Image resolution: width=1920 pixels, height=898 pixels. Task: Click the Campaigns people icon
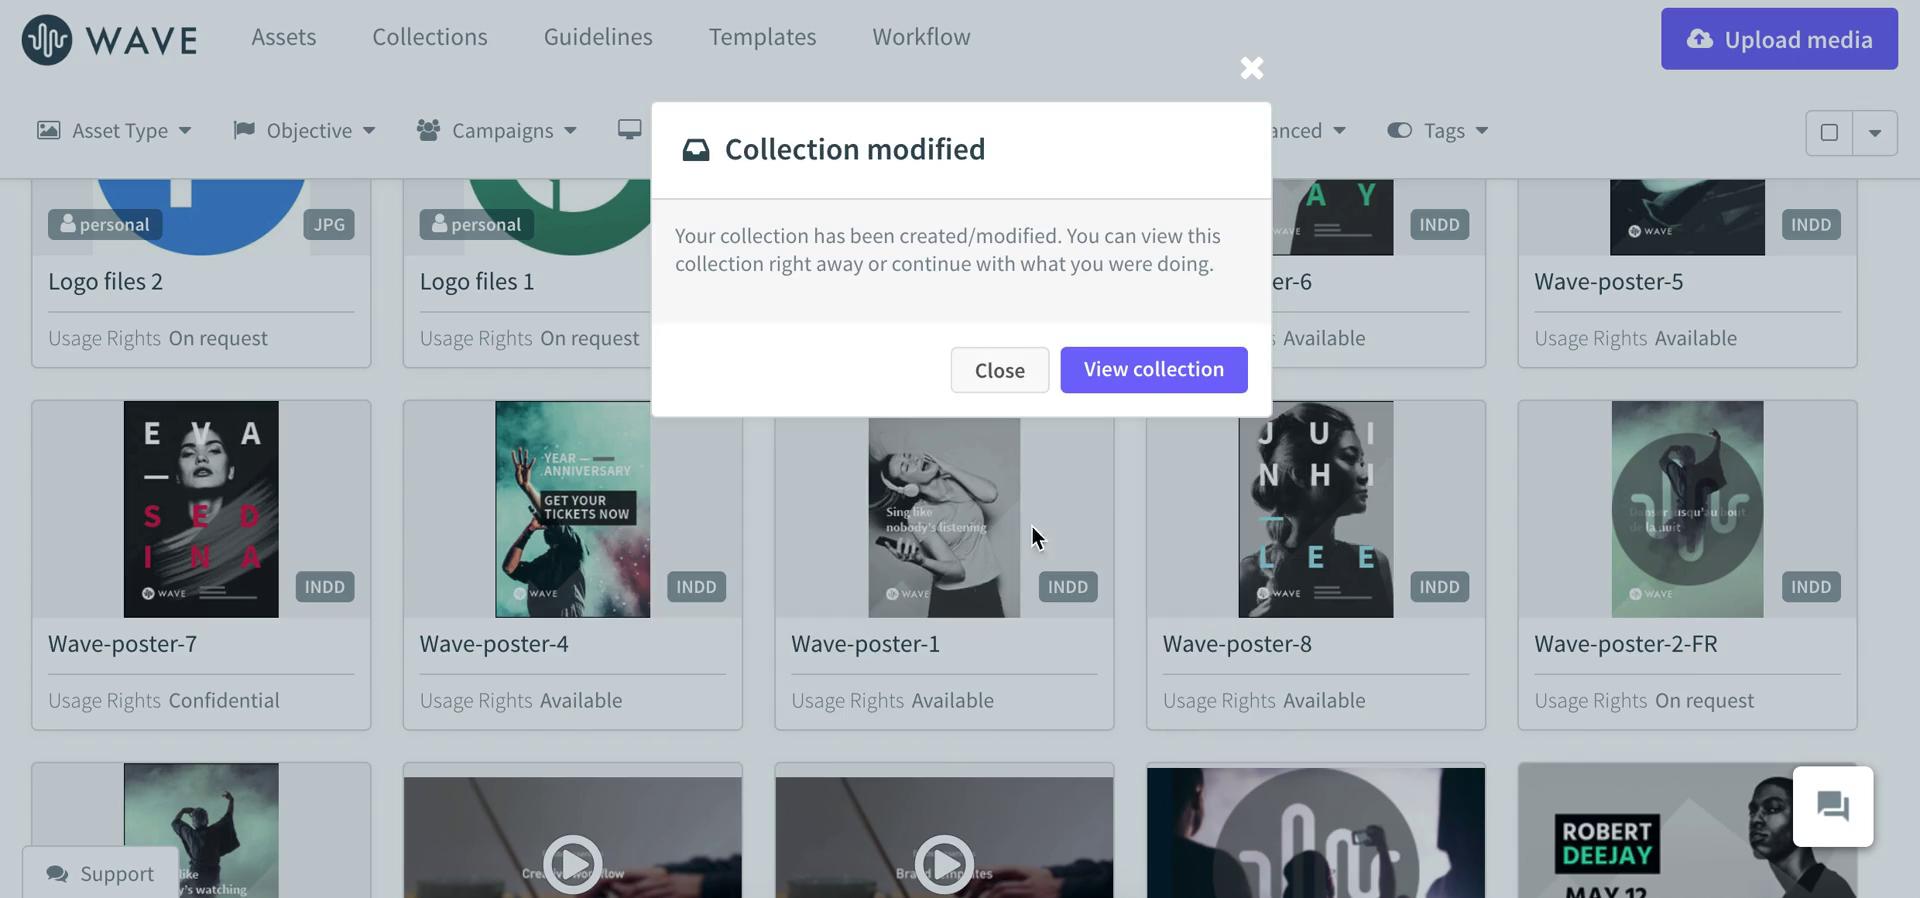pos(429,130)
